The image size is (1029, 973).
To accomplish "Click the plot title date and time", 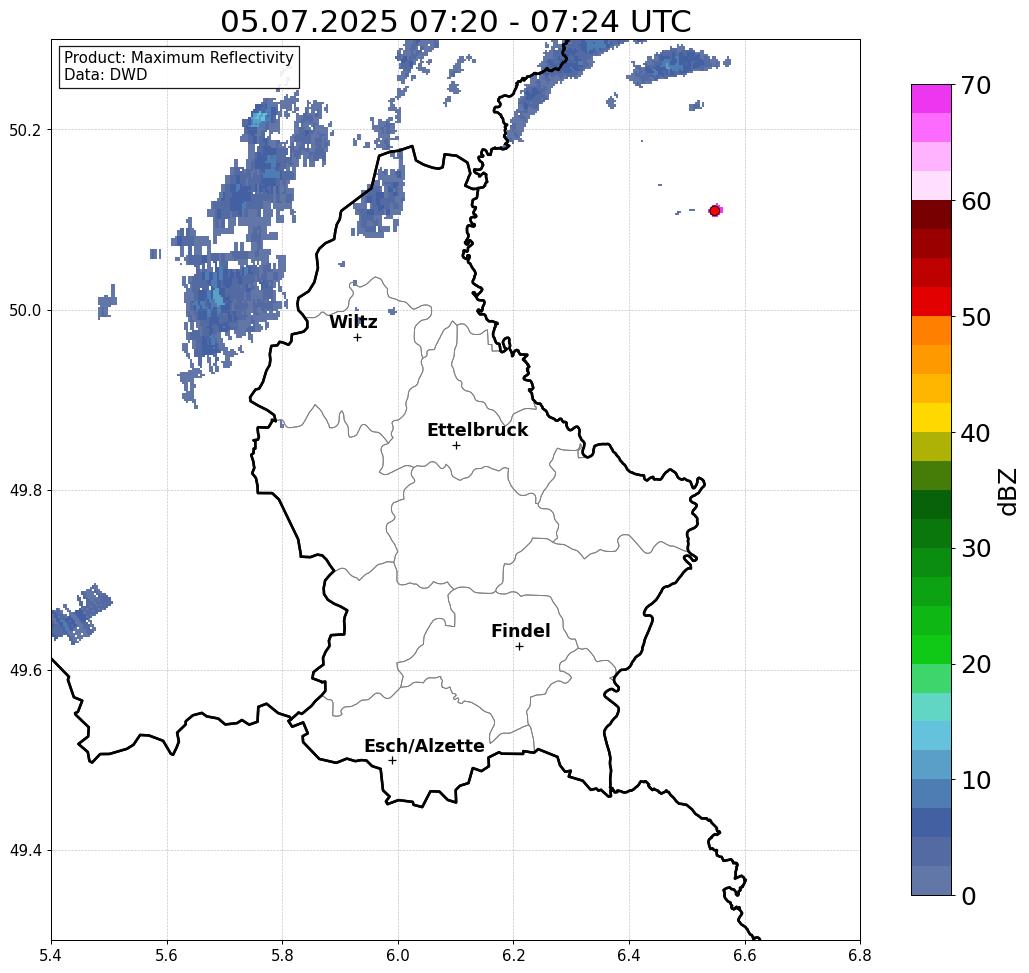I will [455, 22].
